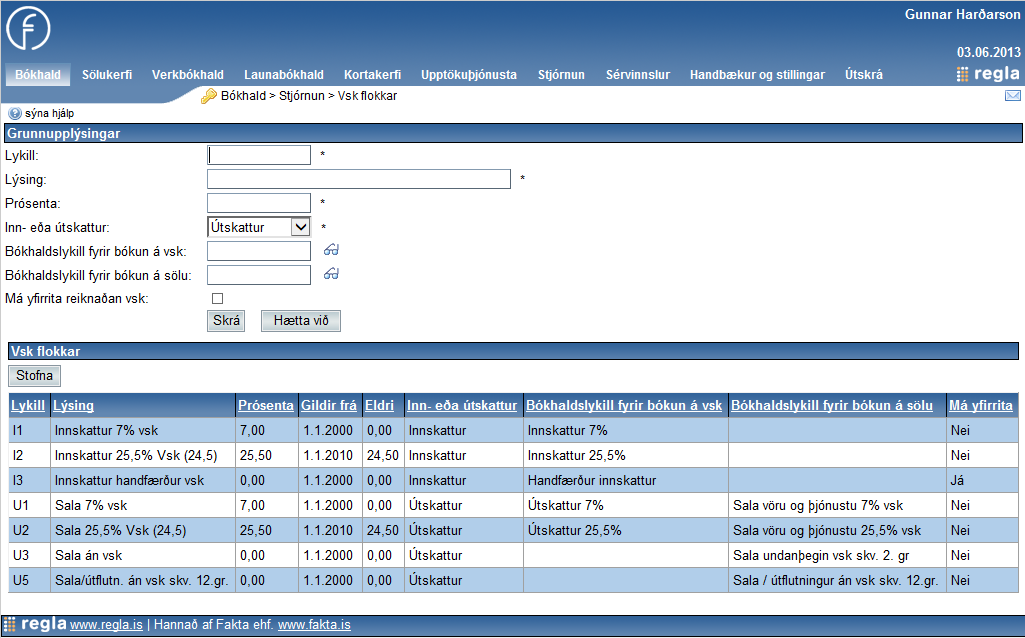This screenshot has height=638, width=1025.
Task: Click the Fakta circular logo icon
Action: pos(28,29)
